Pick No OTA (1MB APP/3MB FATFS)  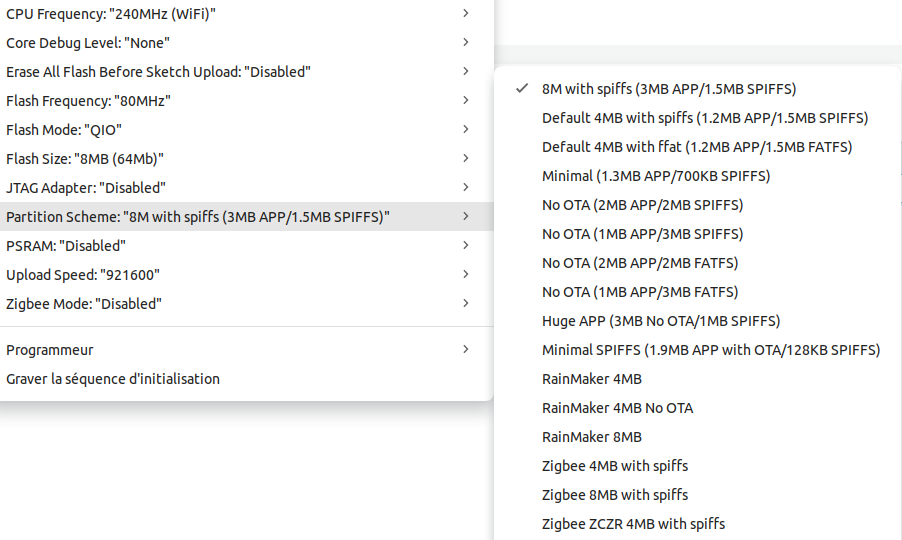[x=639, y=292]
